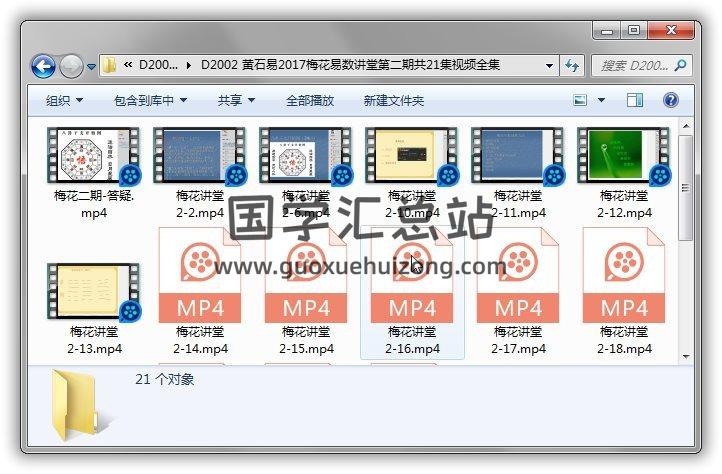The height and width of the screenshot is (474, 722).
Task: Toggle the preview pane icon
Action: pos(635,100)
